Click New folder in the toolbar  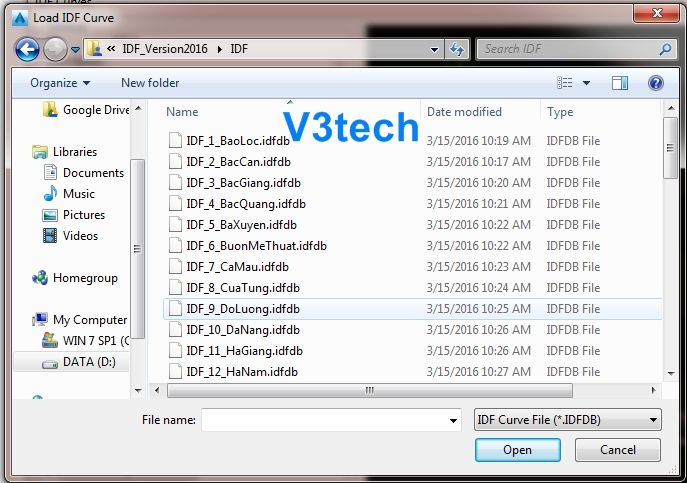point(150,83)
